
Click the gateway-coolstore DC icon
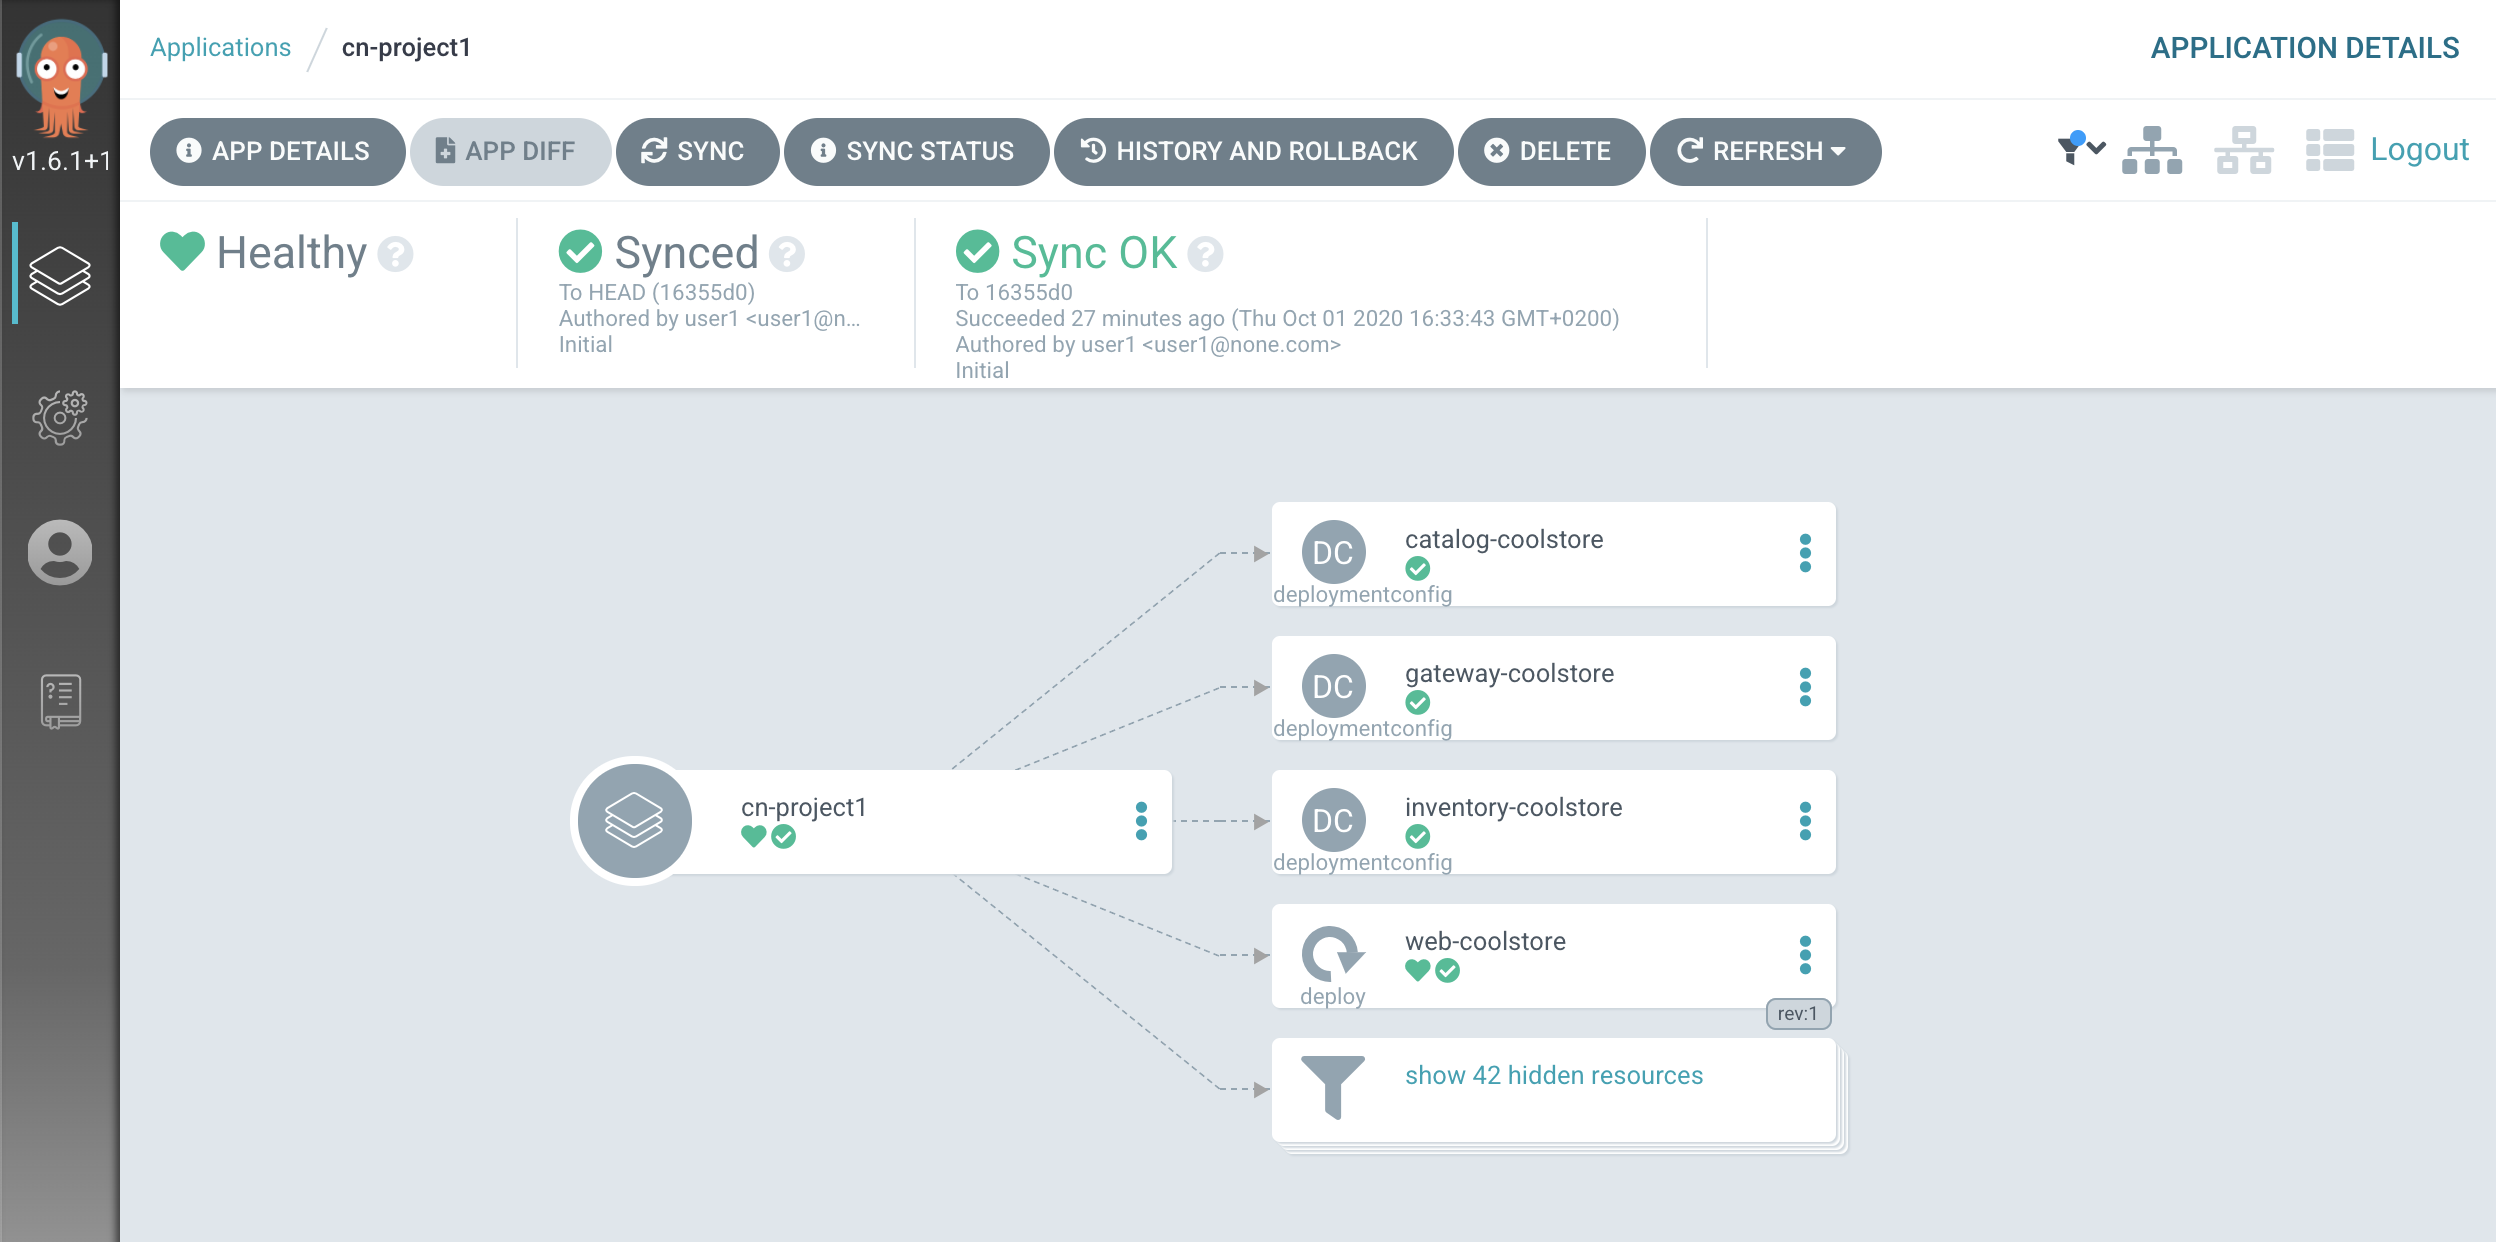click(1333, 686)
